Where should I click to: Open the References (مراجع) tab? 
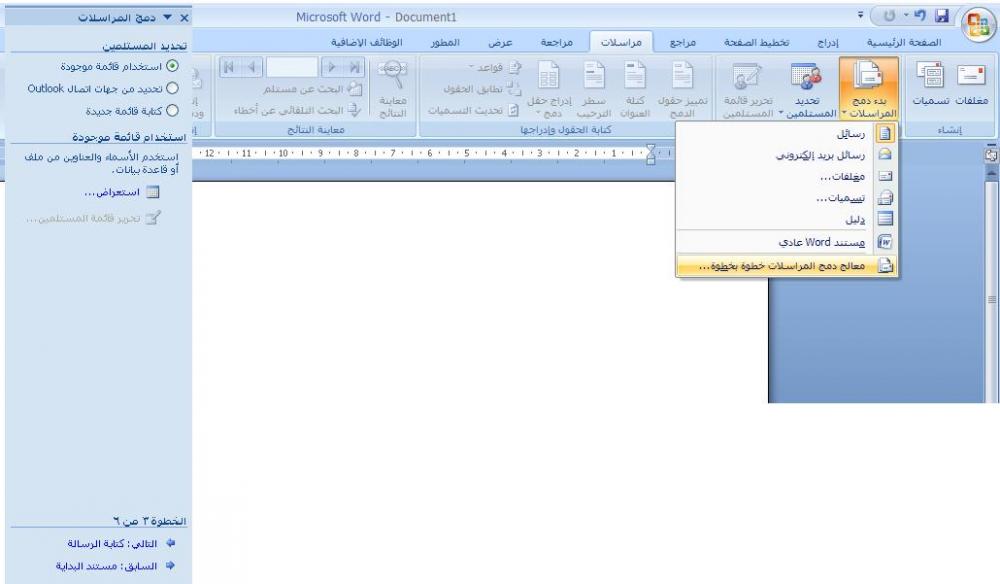coord(682,43)
